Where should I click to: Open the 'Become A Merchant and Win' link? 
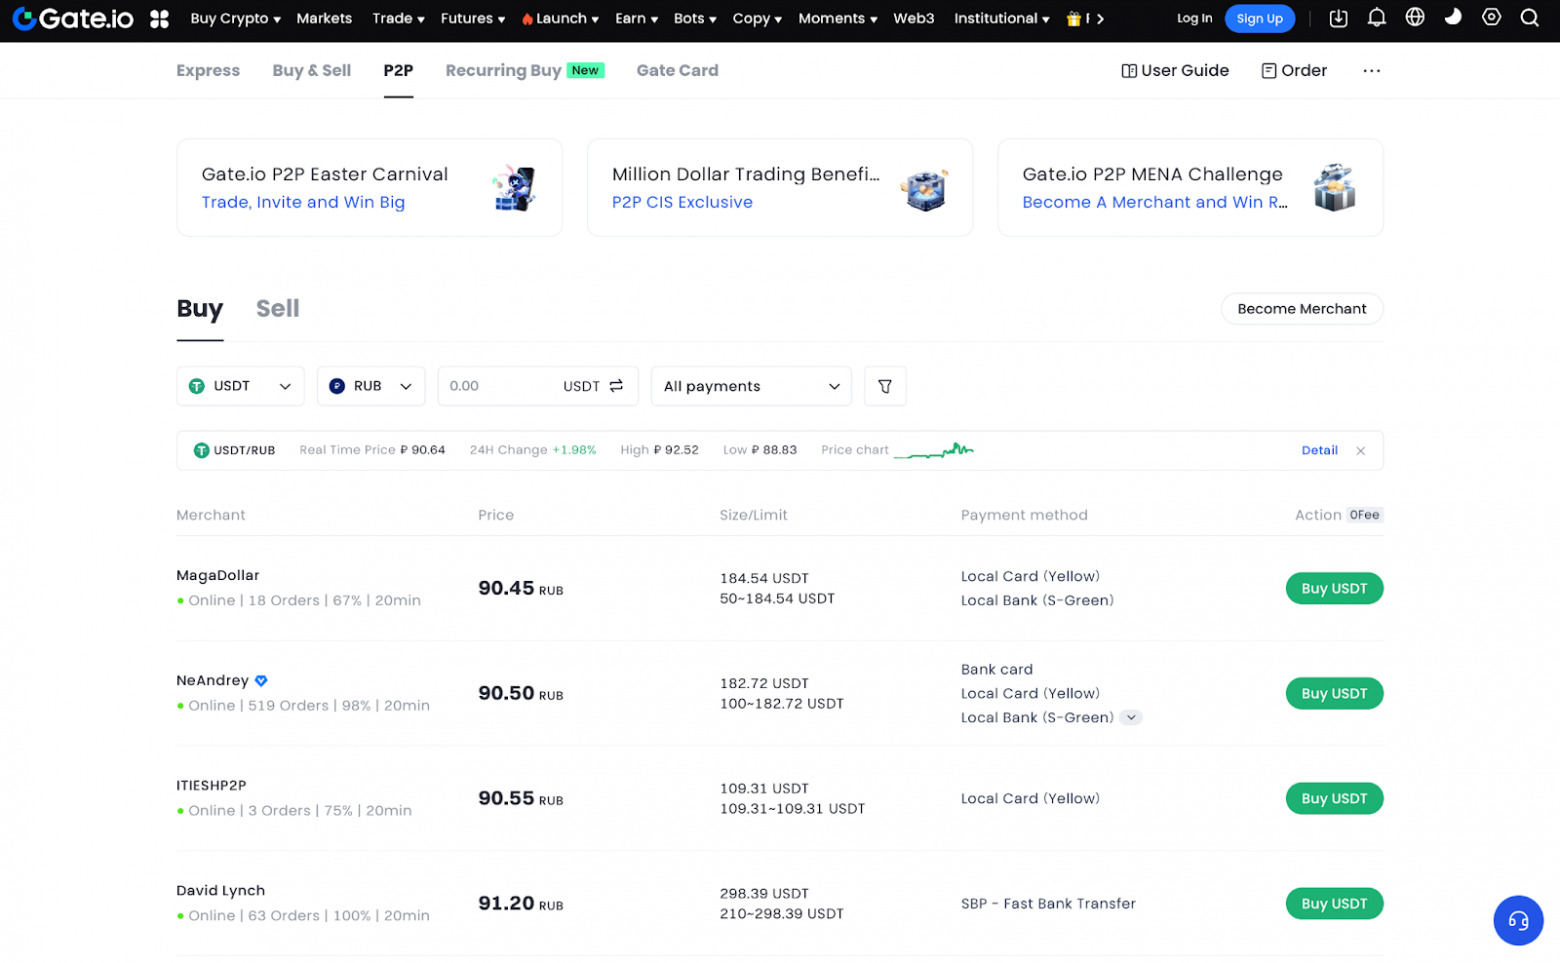point(1155,203)
